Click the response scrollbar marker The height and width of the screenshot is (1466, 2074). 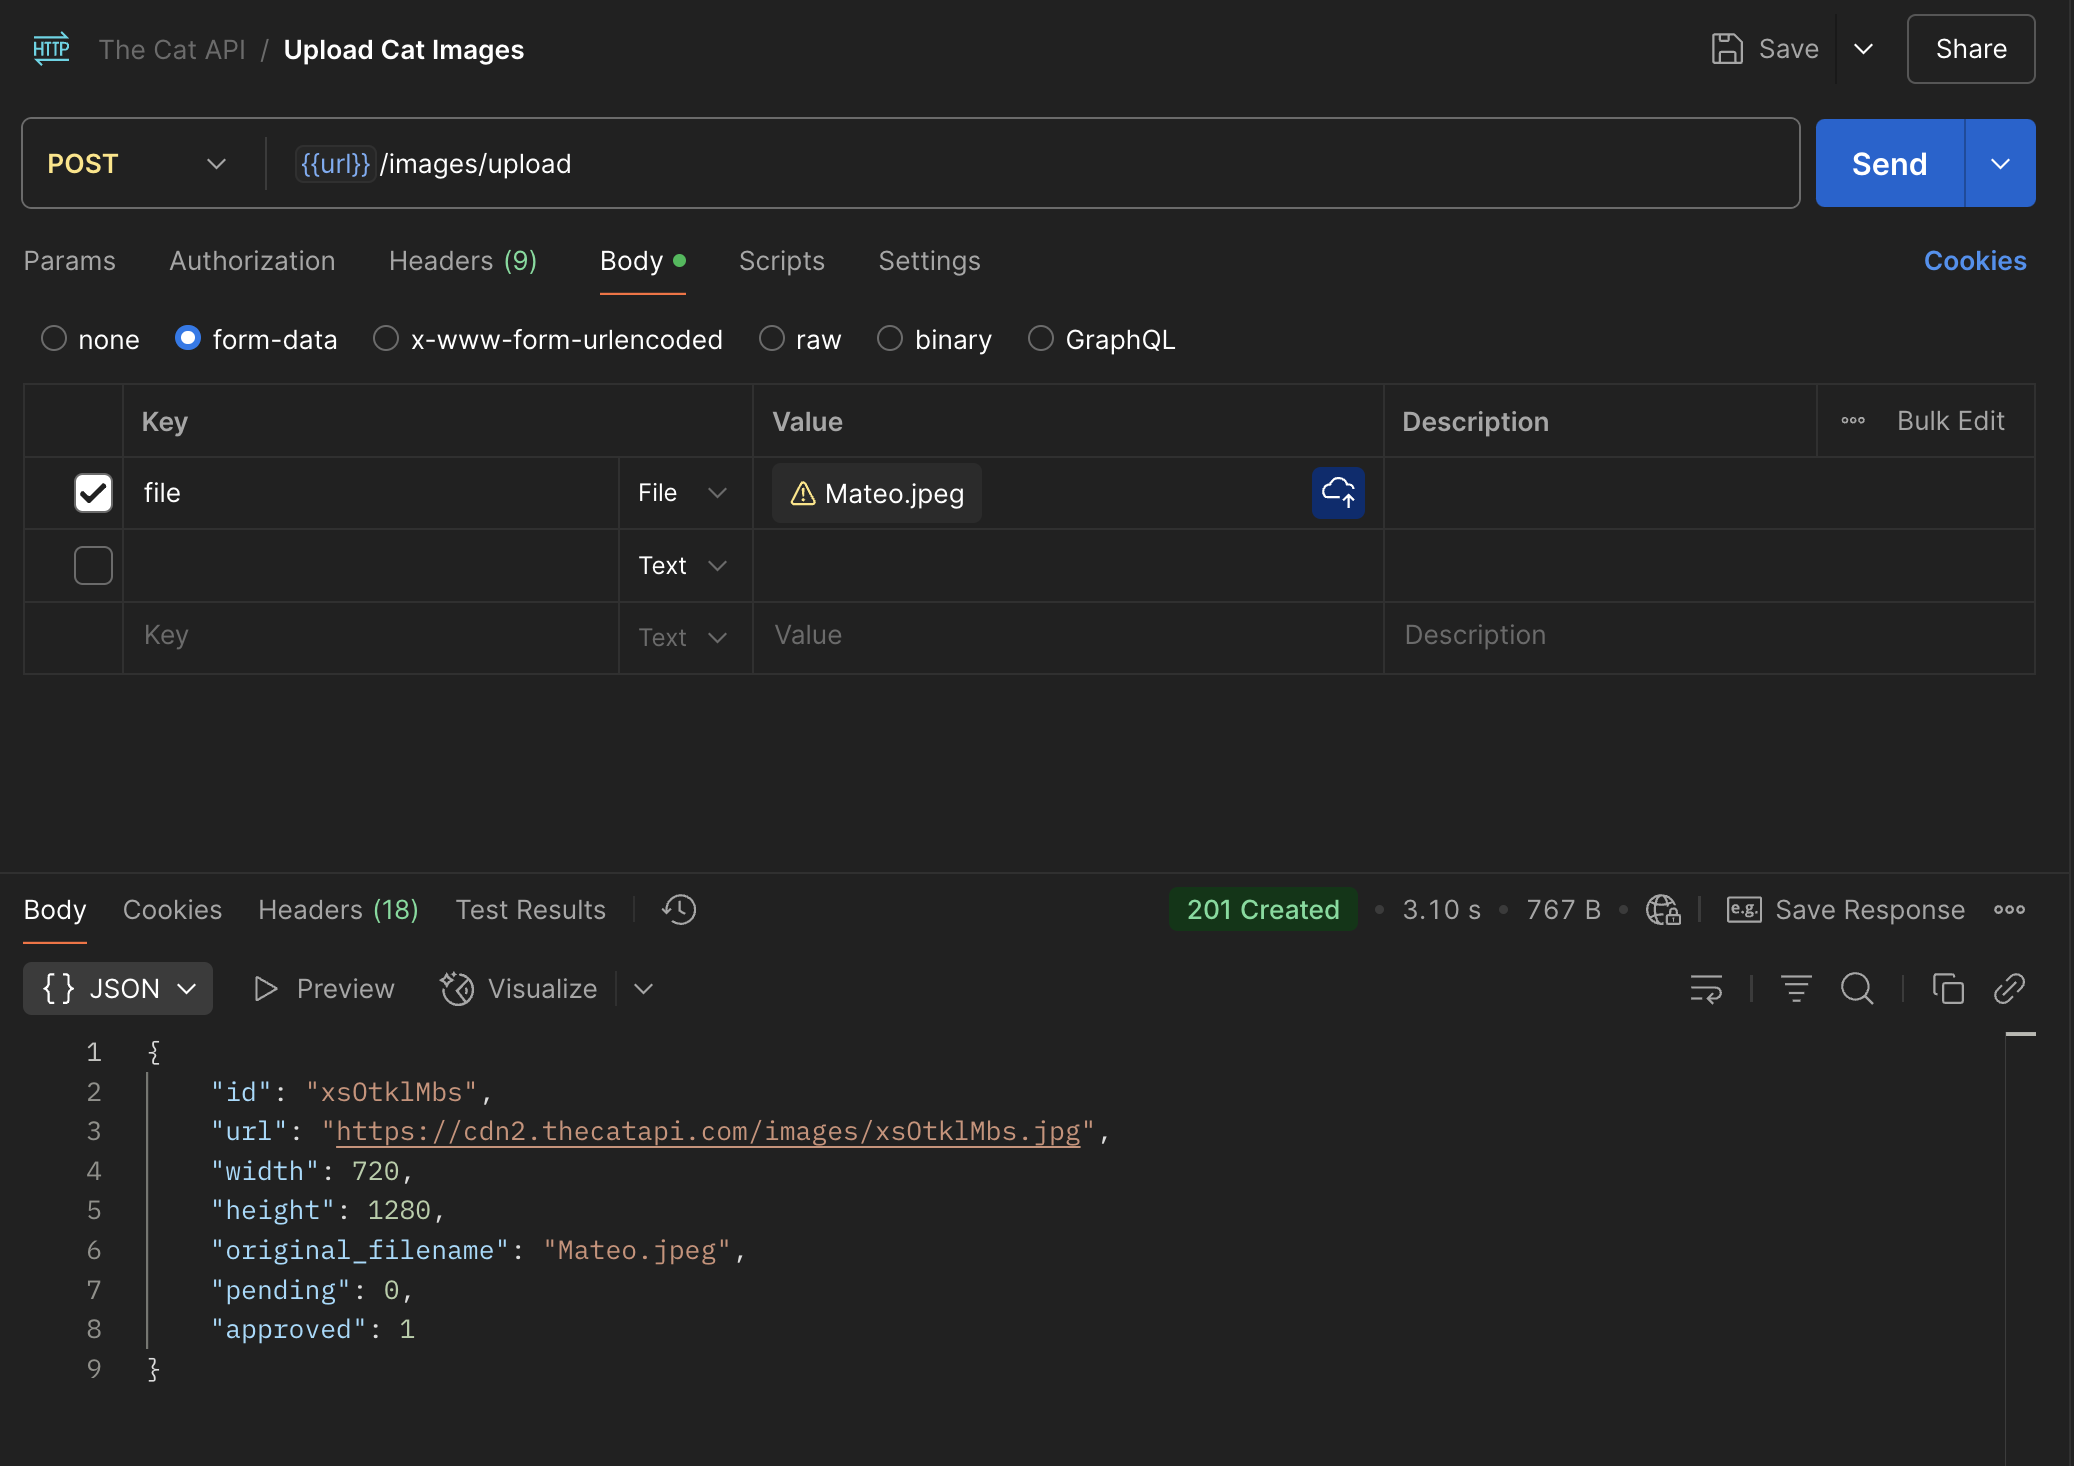2020,1034
